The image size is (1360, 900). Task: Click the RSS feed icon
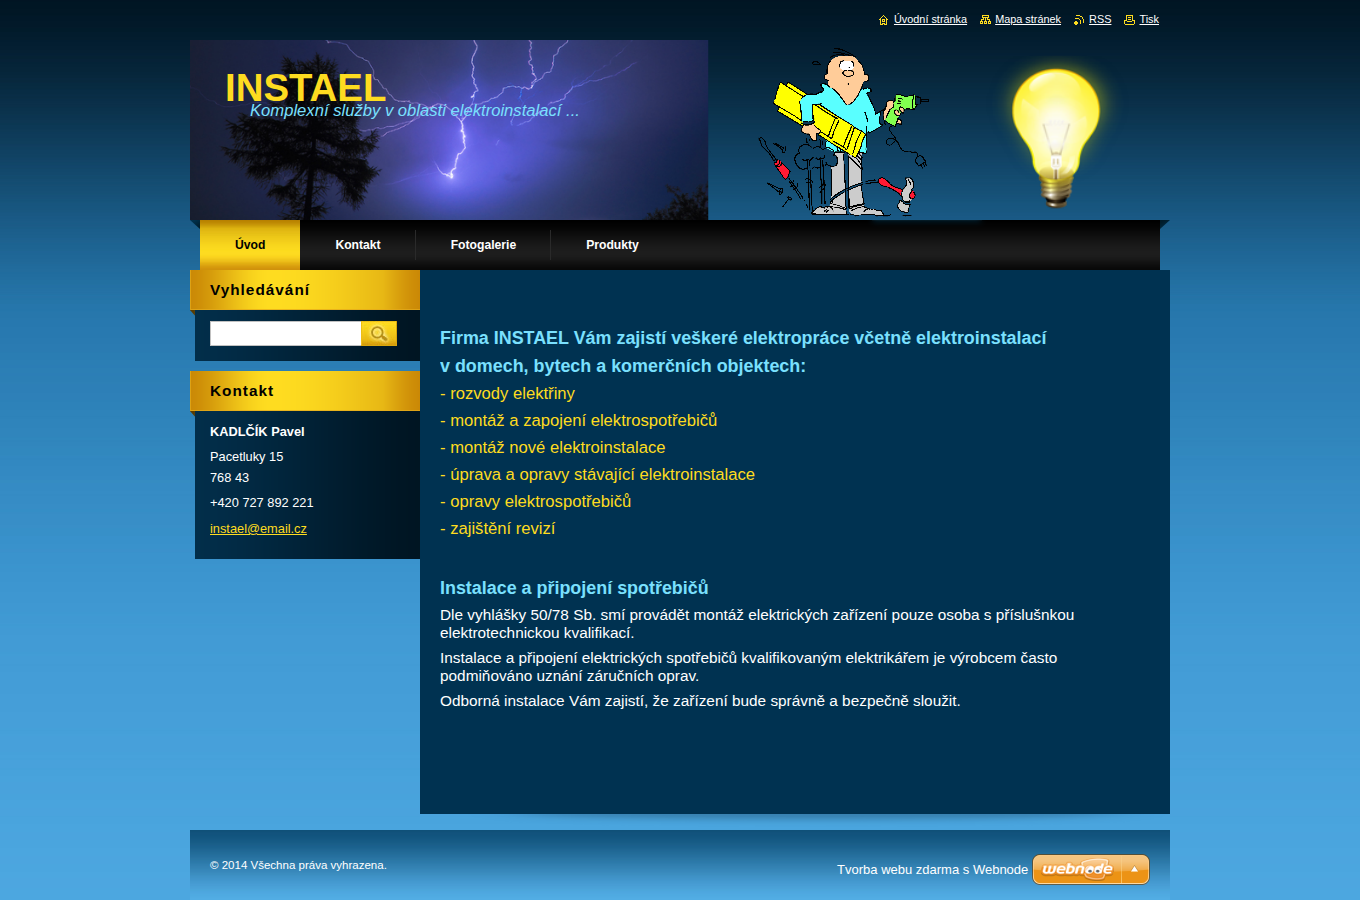click(1079, 20)
